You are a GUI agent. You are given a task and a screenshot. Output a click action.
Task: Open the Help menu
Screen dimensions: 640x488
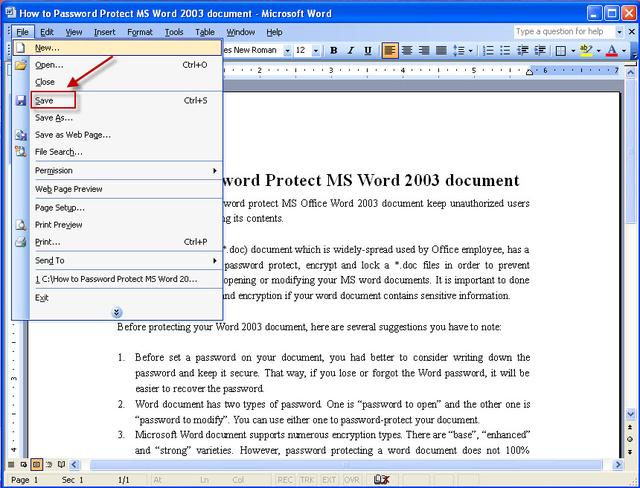(x=274, y=32)
